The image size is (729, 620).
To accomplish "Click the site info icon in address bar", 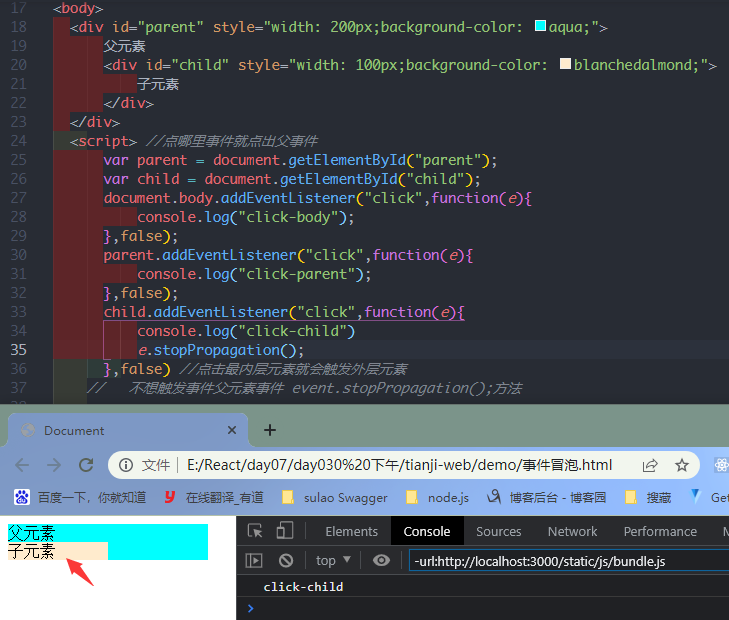I will (x=126, y=465).
